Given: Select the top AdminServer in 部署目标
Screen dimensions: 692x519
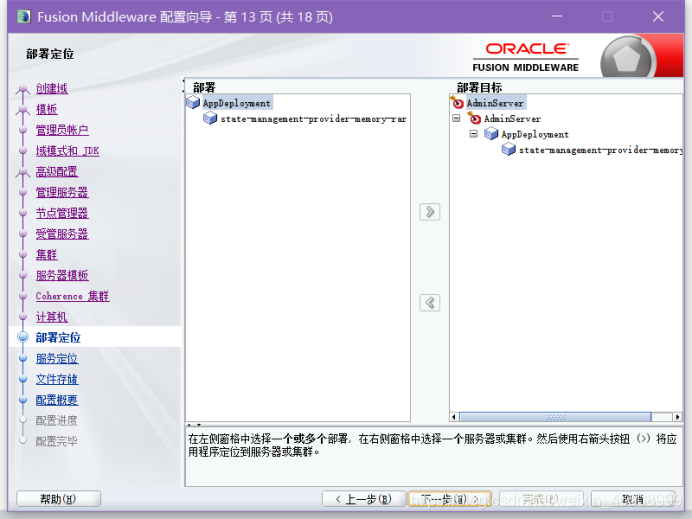Looking at the screenshot, I should (x=495, y=103).
